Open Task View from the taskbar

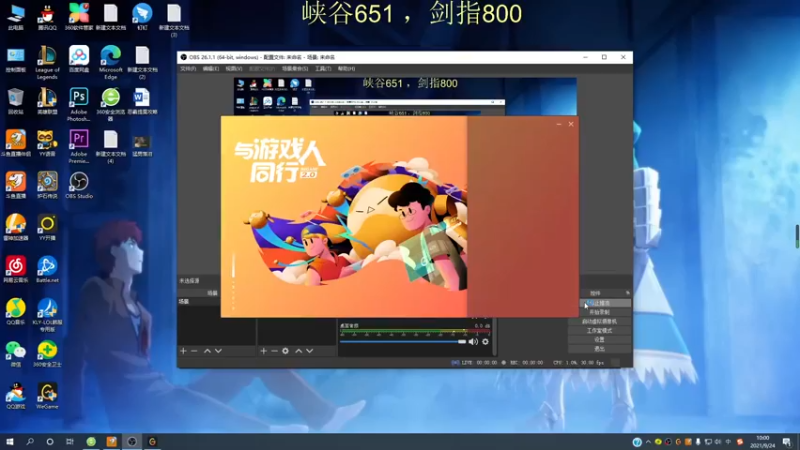click(x=69, y=442)
